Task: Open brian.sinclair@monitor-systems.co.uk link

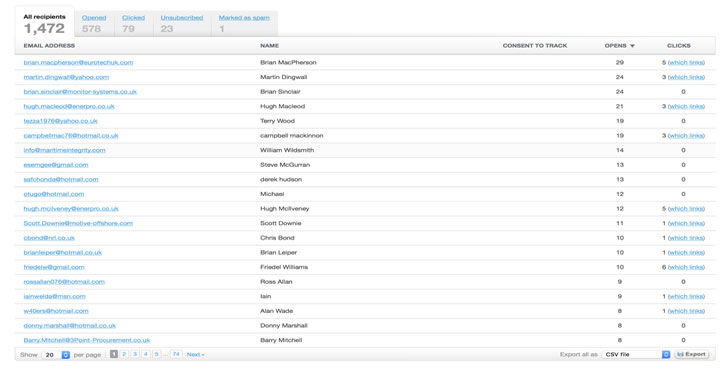Action: [80, 92]
